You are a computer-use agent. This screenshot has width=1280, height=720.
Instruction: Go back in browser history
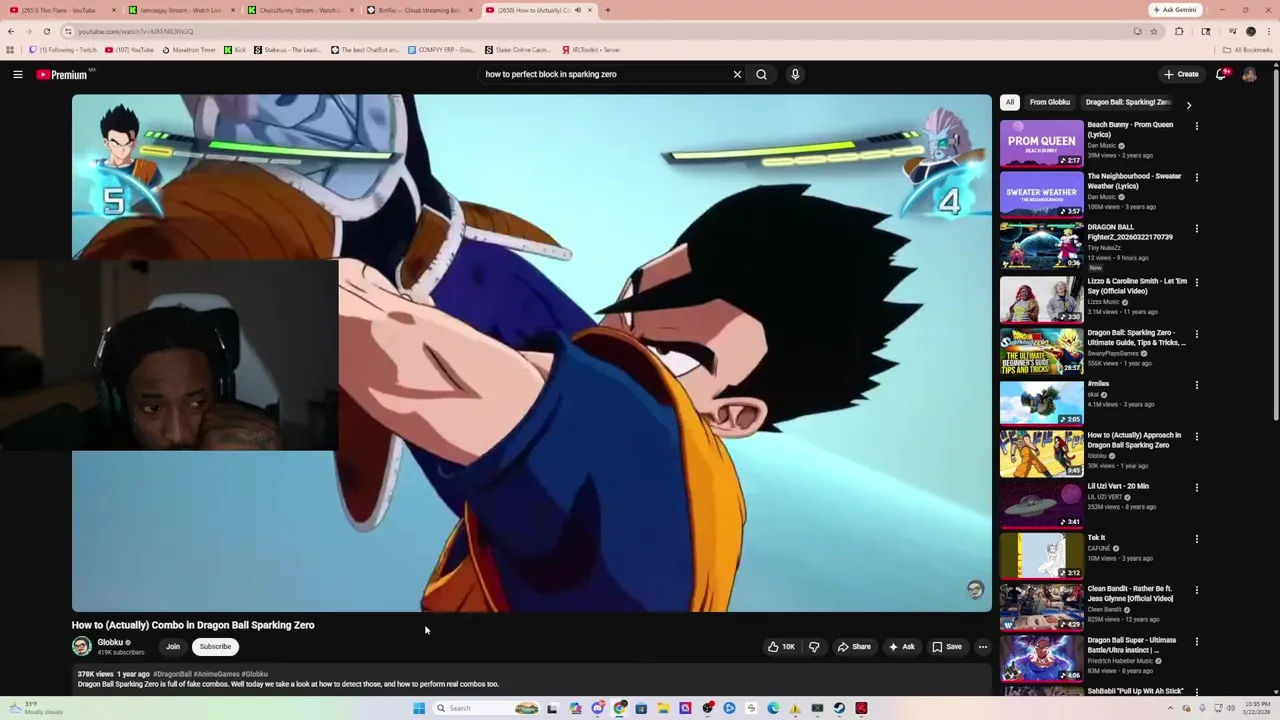[11, 31]
